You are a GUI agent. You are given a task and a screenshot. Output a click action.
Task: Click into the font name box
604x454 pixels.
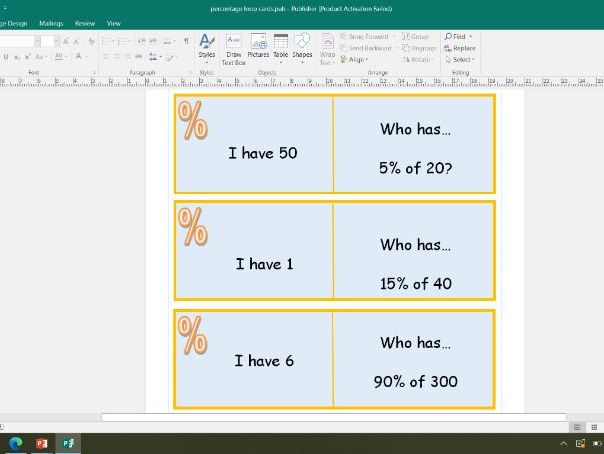pos(17,41)
